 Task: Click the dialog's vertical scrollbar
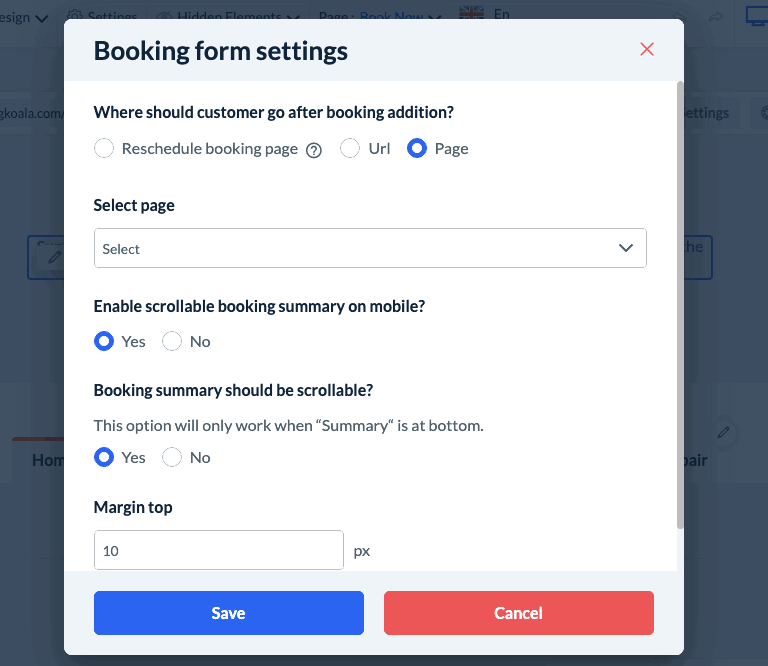681,300
